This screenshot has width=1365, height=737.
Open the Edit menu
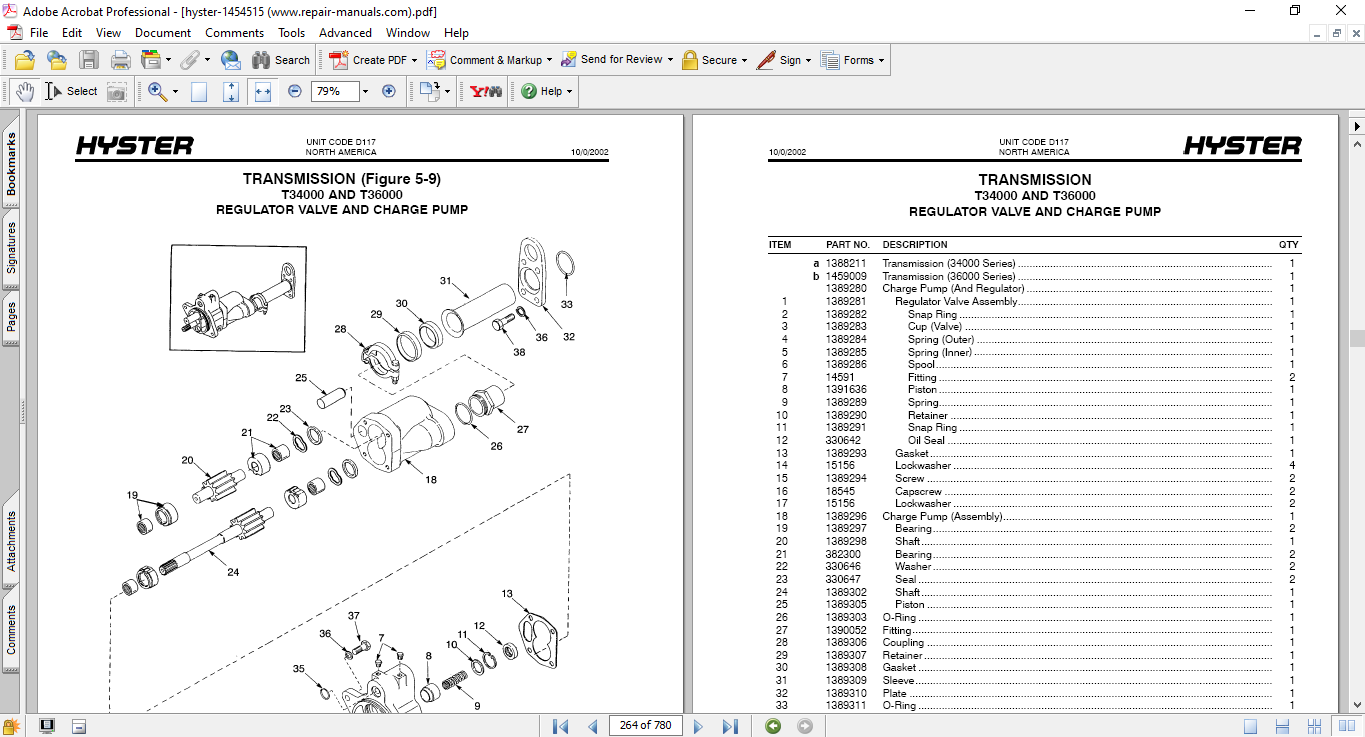[72, 33]
